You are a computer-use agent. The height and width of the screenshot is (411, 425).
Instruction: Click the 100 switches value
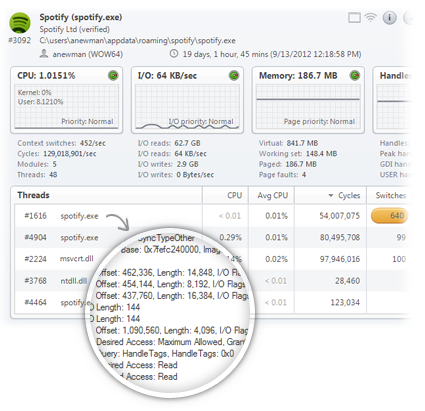399,259
